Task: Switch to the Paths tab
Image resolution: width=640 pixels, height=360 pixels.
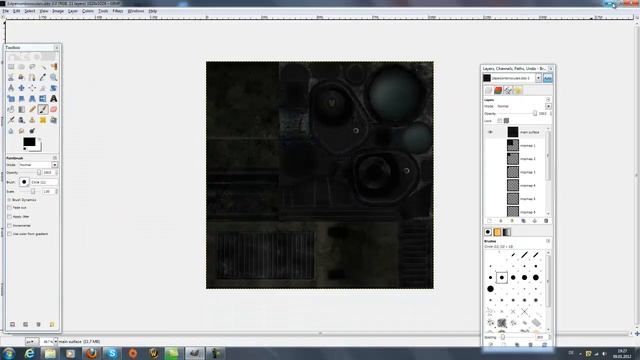Action: (x=508, y=90)
